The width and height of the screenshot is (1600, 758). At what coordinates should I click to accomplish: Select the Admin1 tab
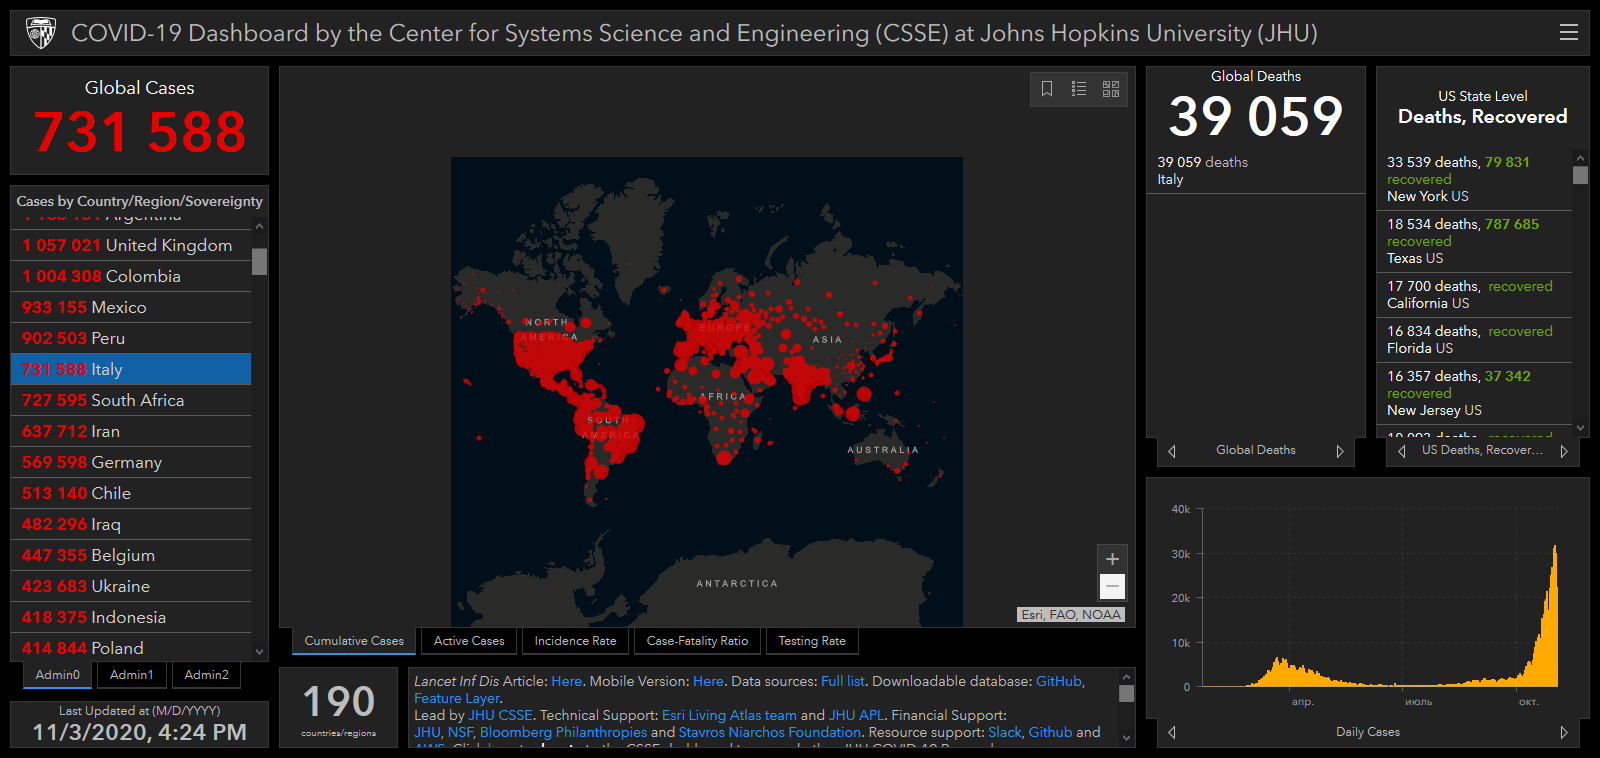(x=132, y=675)
